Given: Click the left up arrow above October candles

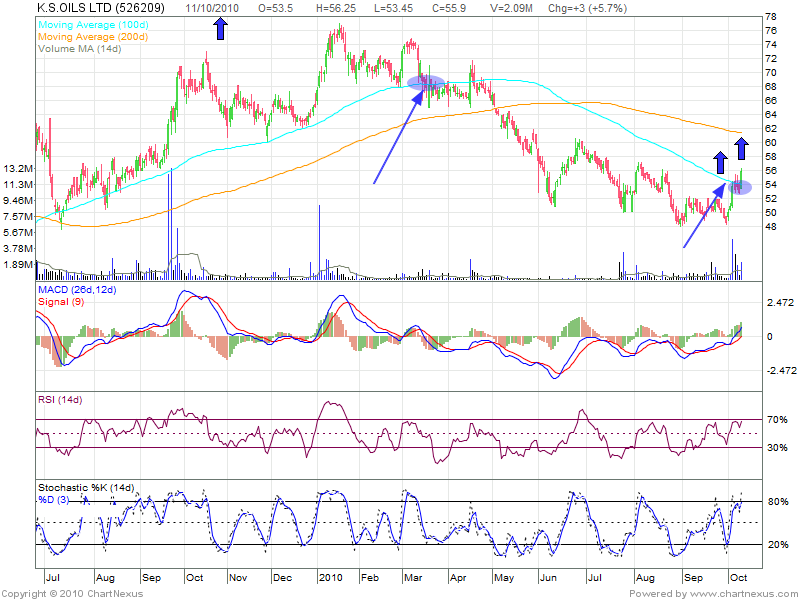Looking at the screenshot, I should click(719, 162).
